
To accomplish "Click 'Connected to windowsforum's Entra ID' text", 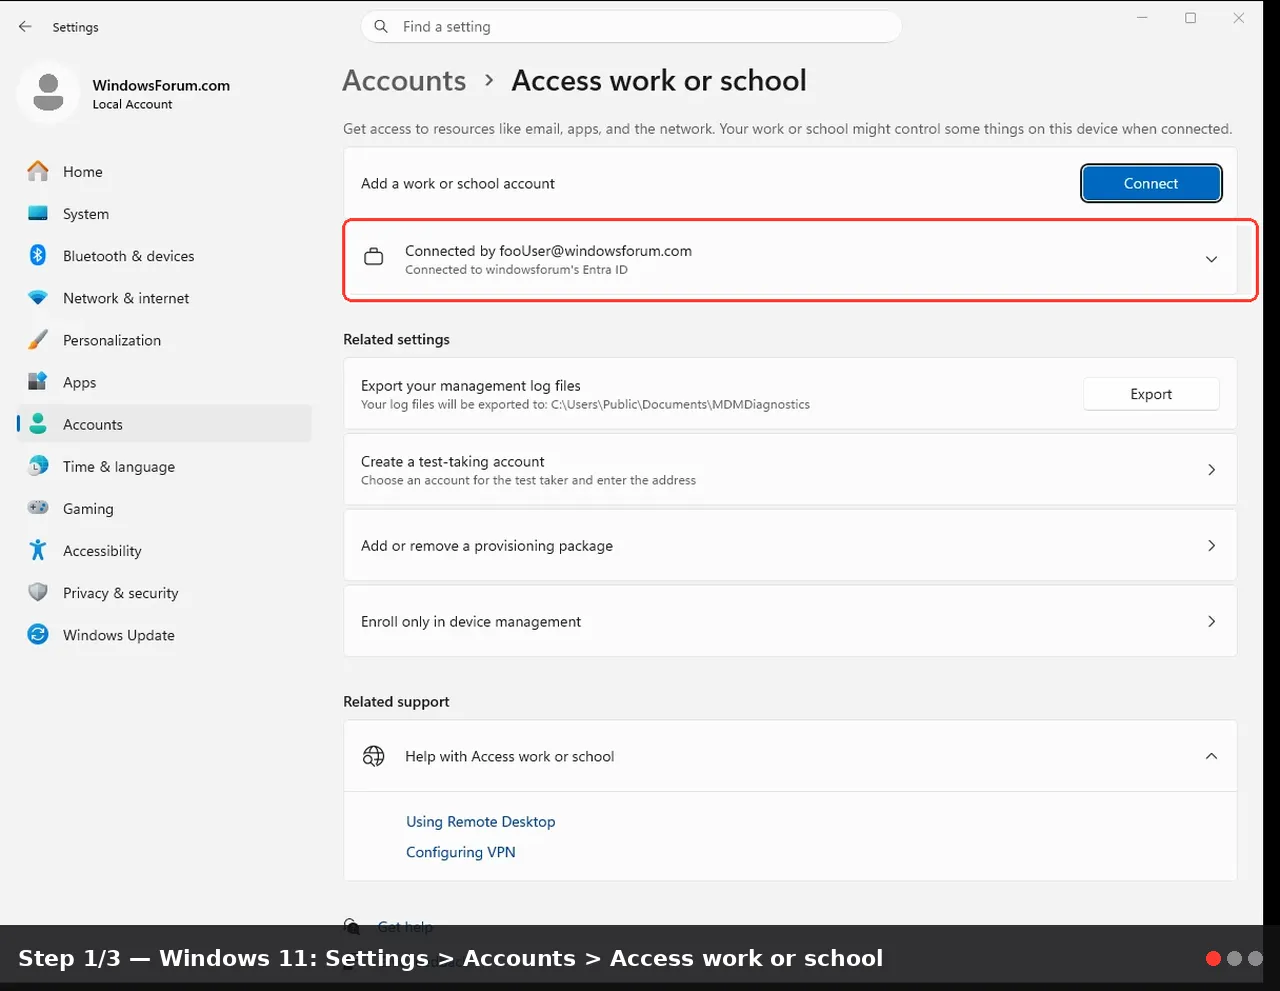I will pyautogui.click(x=516, y=270).
